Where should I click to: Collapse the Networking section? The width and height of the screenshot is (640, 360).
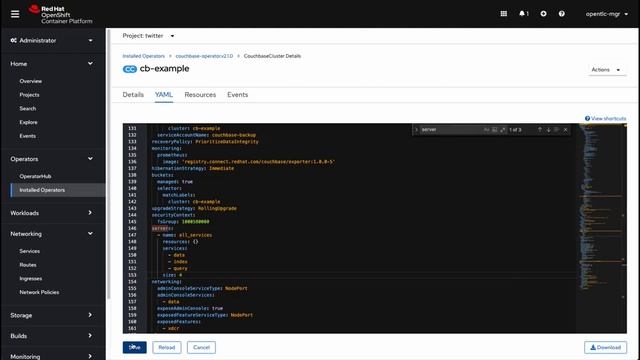click(x=52, y=233)
